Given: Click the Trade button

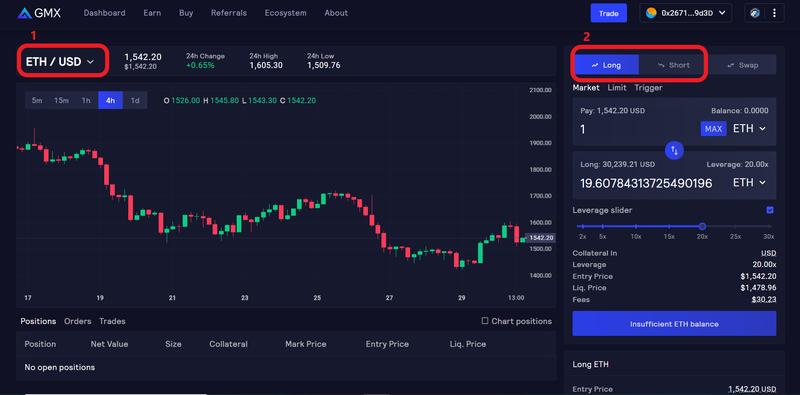Looking at the screenshot, I should 609,13.
